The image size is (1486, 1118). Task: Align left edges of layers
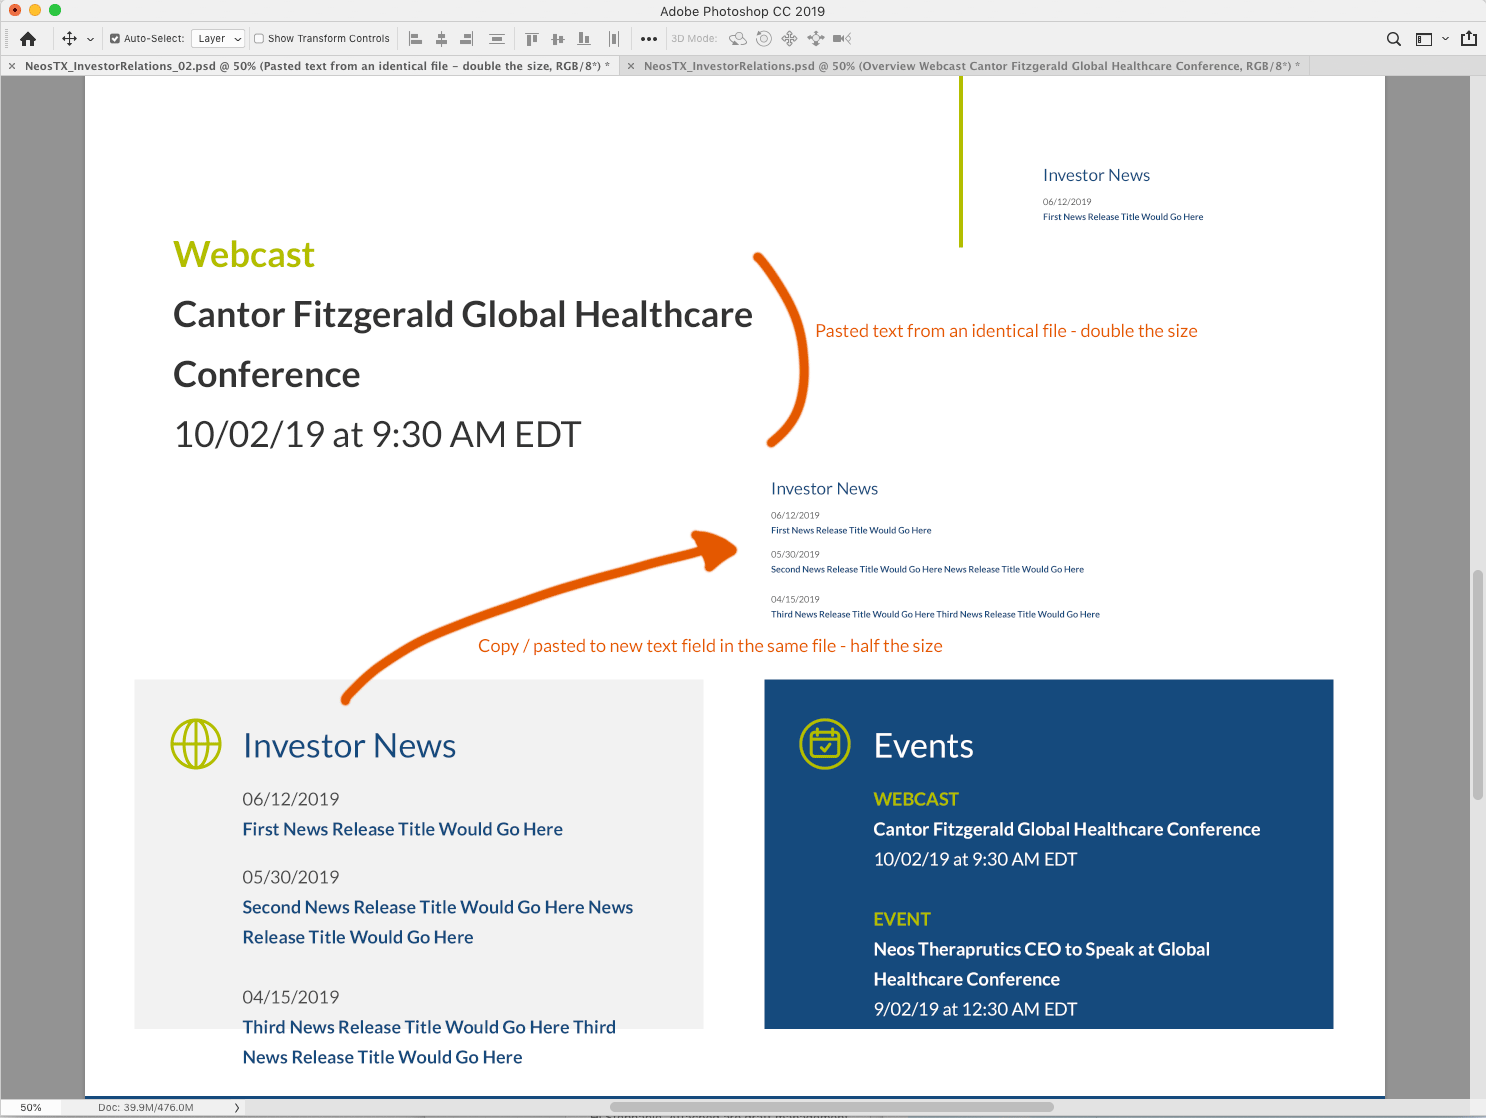tap(415, 39)
